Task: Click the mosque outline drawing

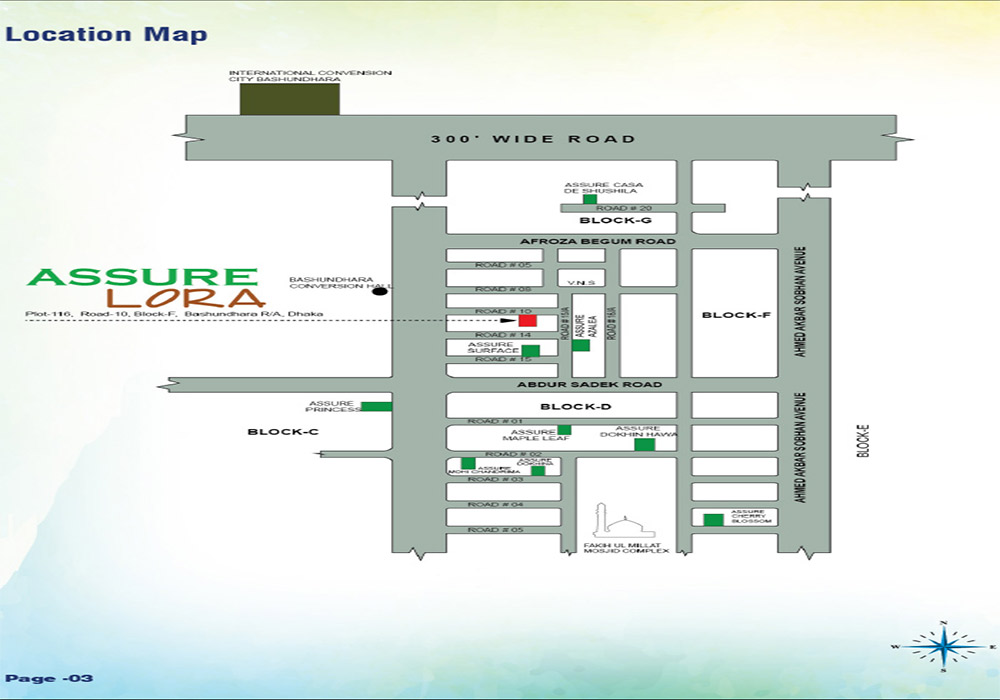Action: 624,521
